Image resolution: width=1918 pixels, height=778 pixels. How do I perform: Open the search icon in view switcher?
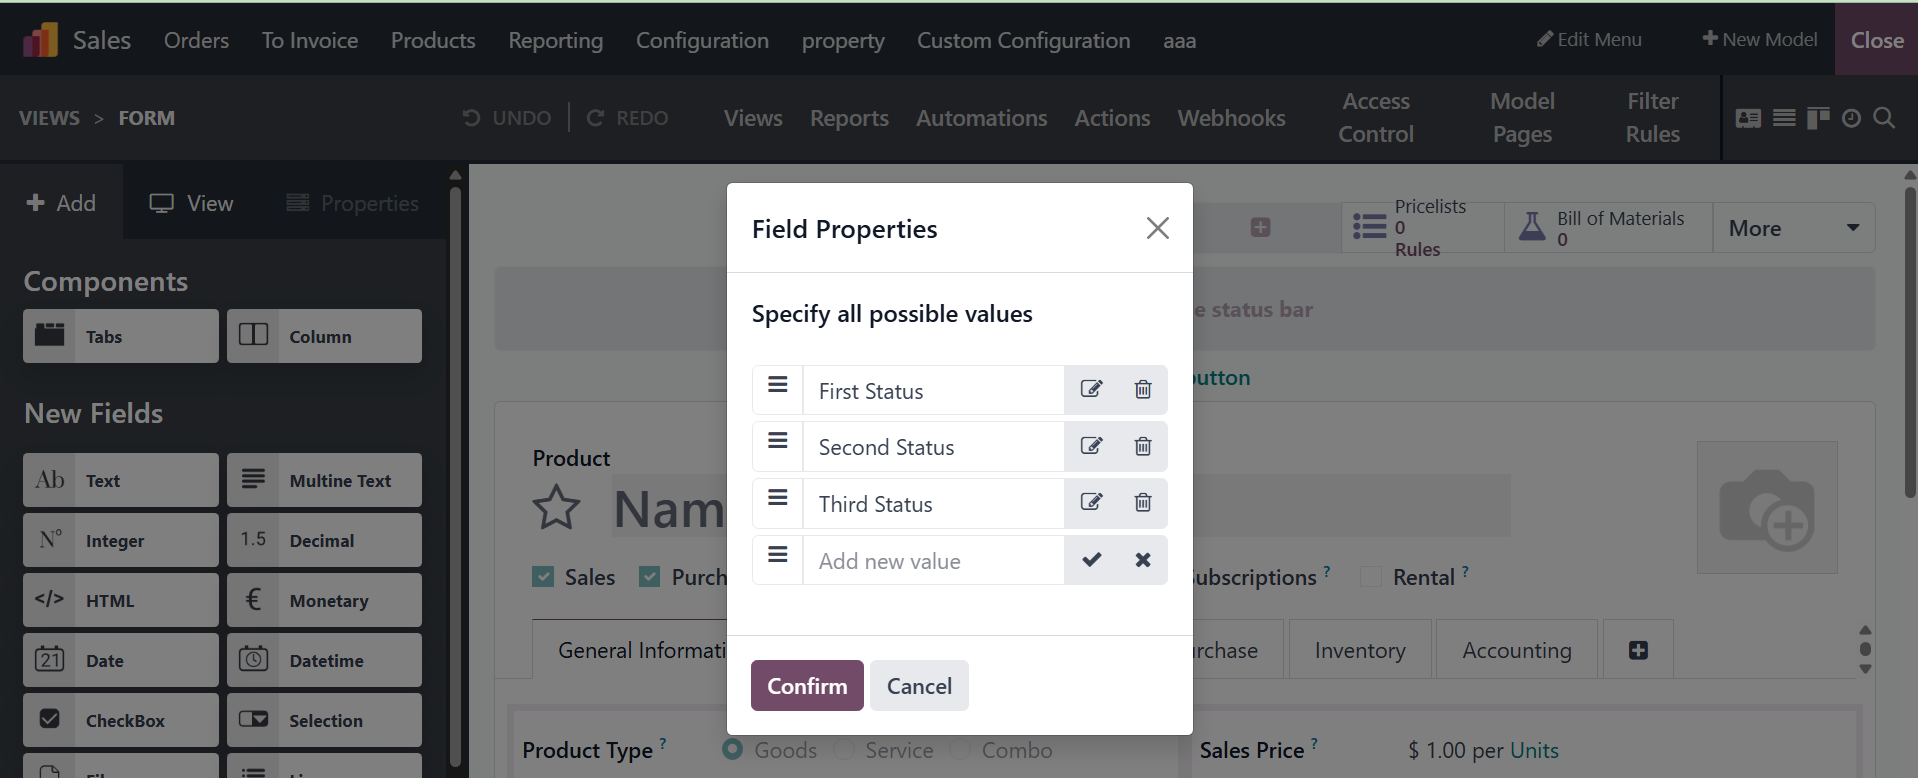tap(1884, 118)
